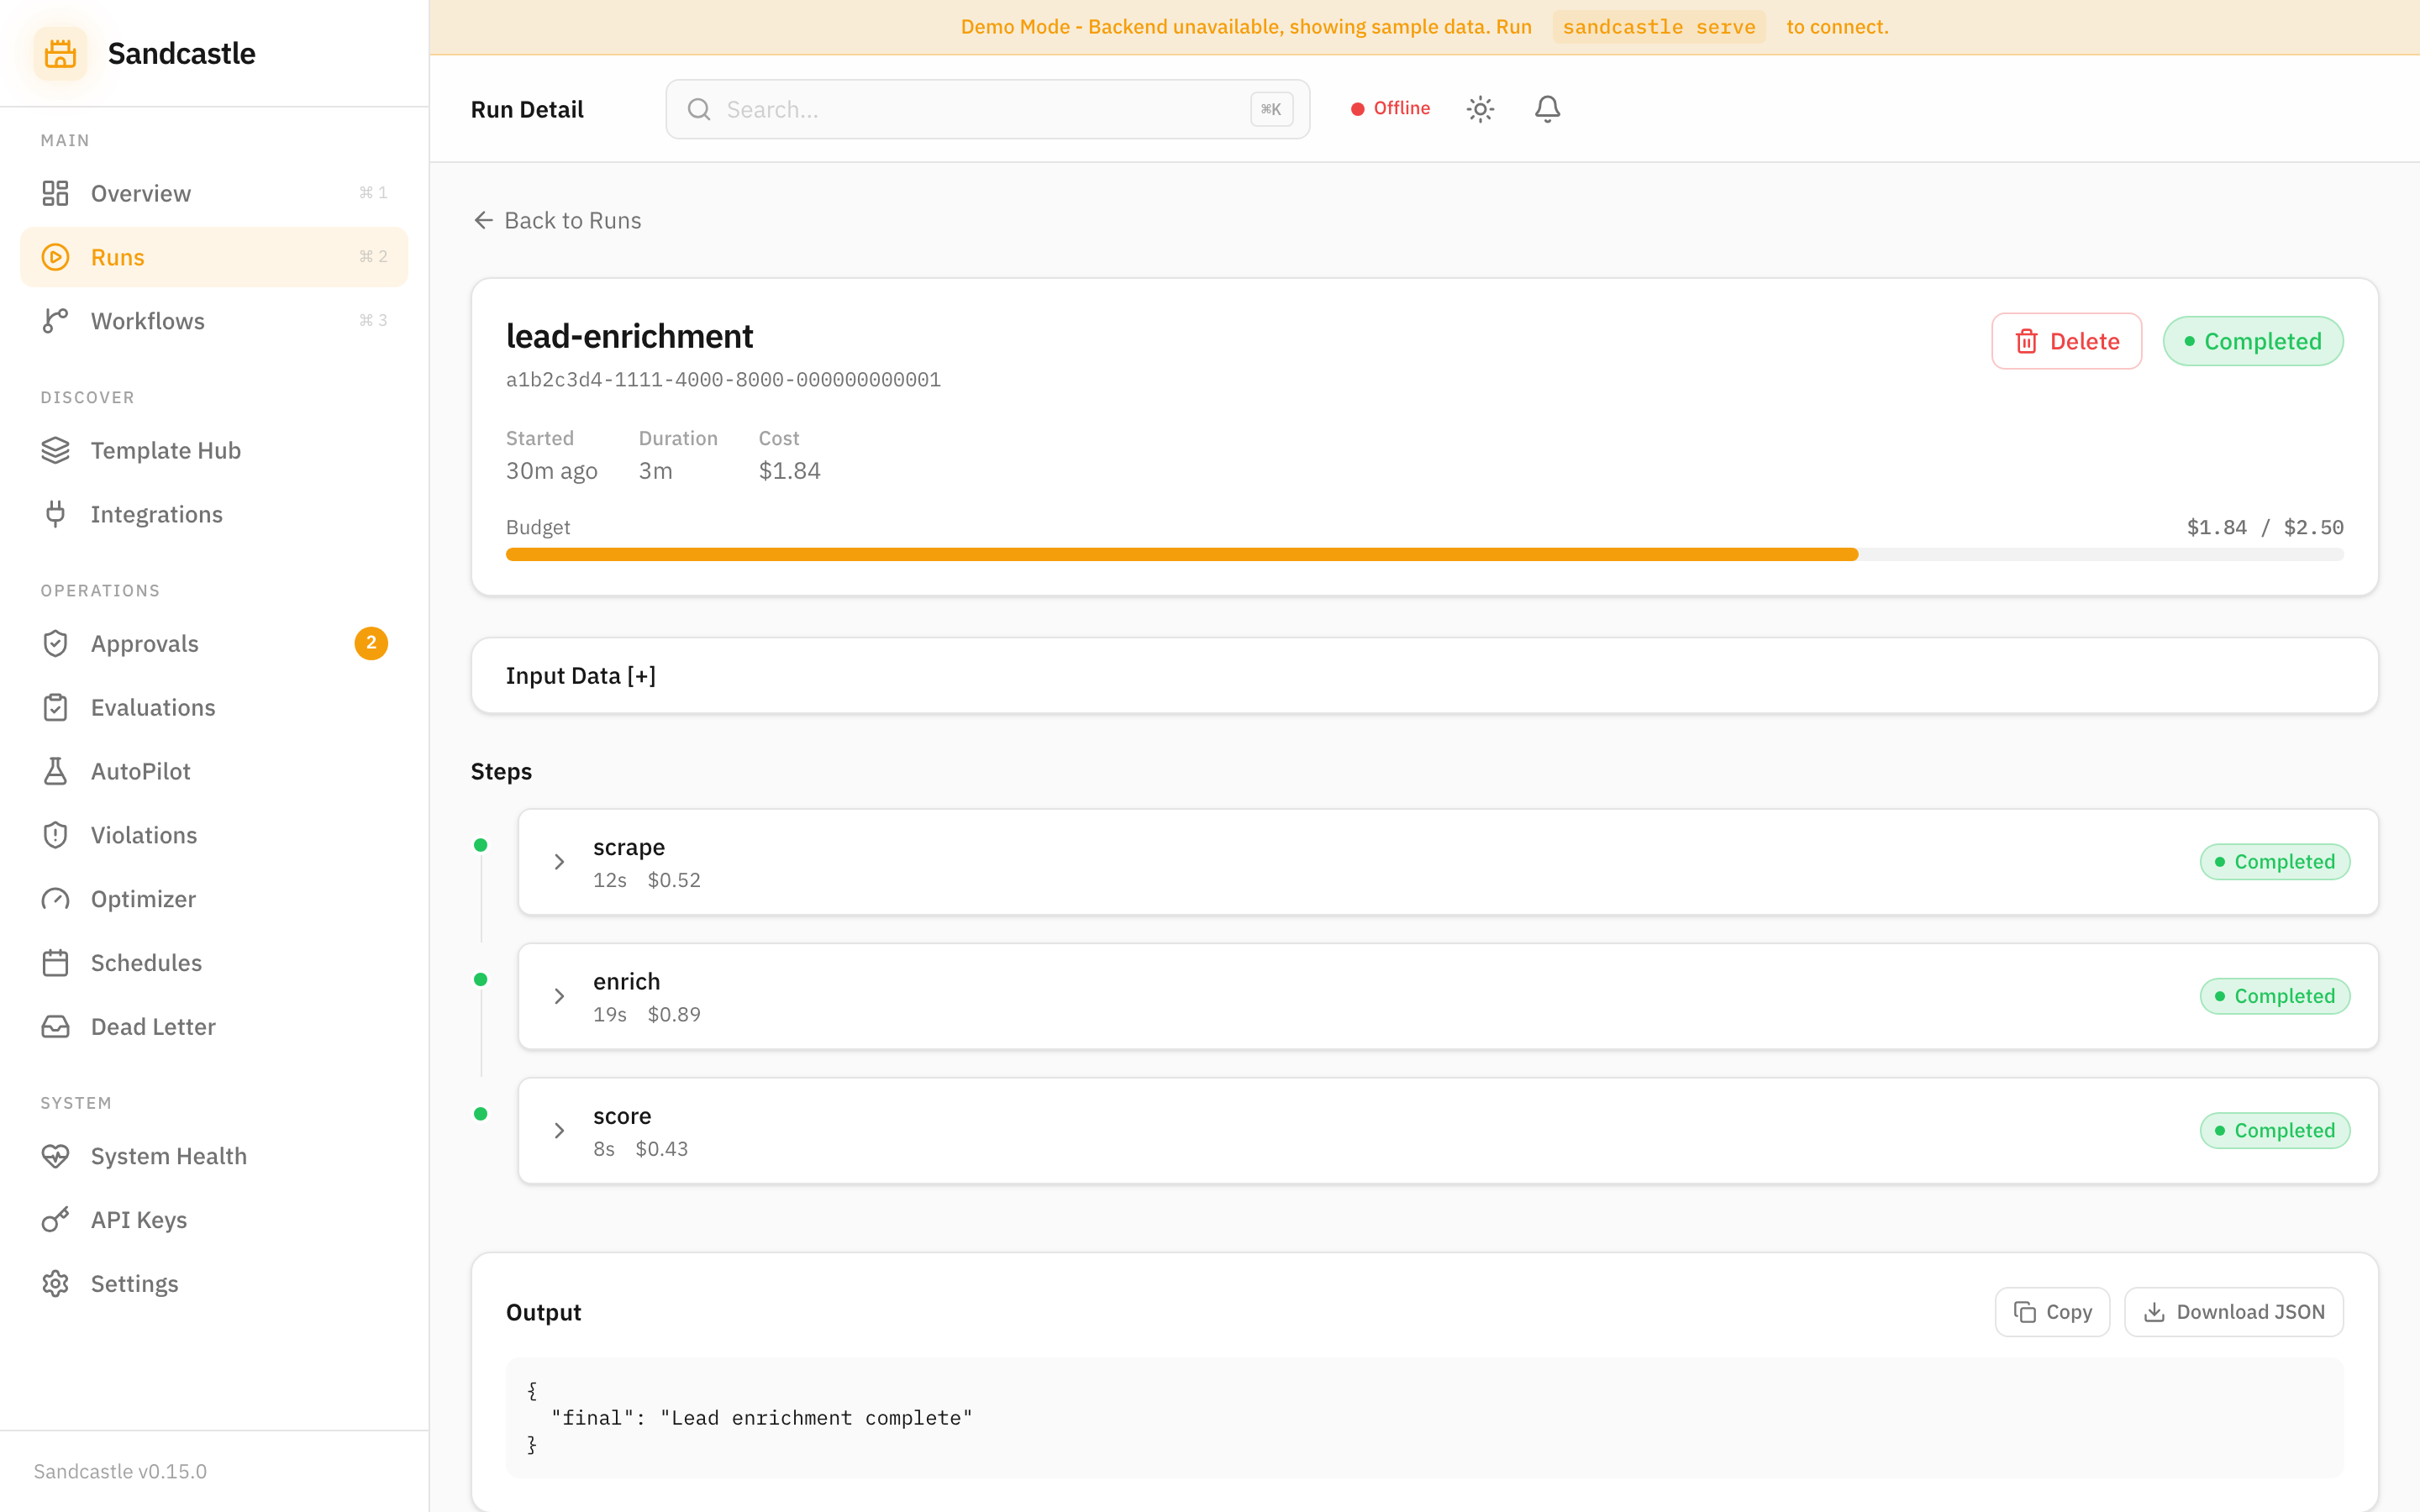The image size is (2420, 1512).
Task: Open Integrations plug icon
Action: (56, 514)
